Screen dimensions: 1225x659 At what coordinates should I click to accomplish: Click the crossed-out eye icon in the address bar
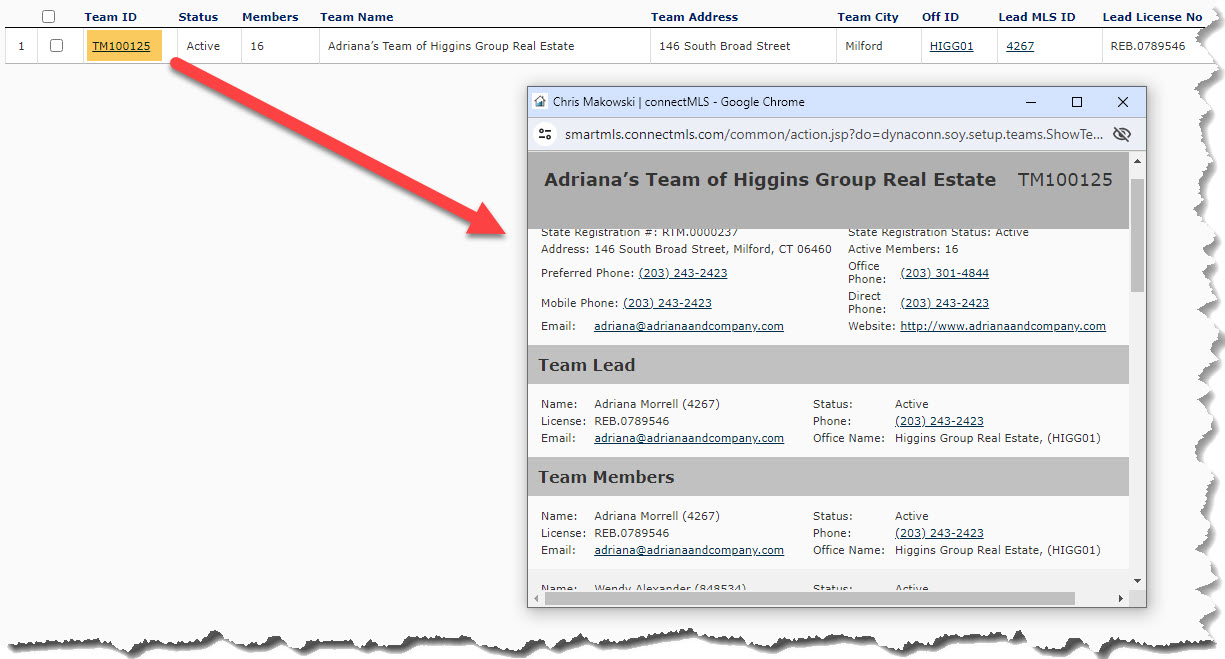click(x=1121, y=134)
